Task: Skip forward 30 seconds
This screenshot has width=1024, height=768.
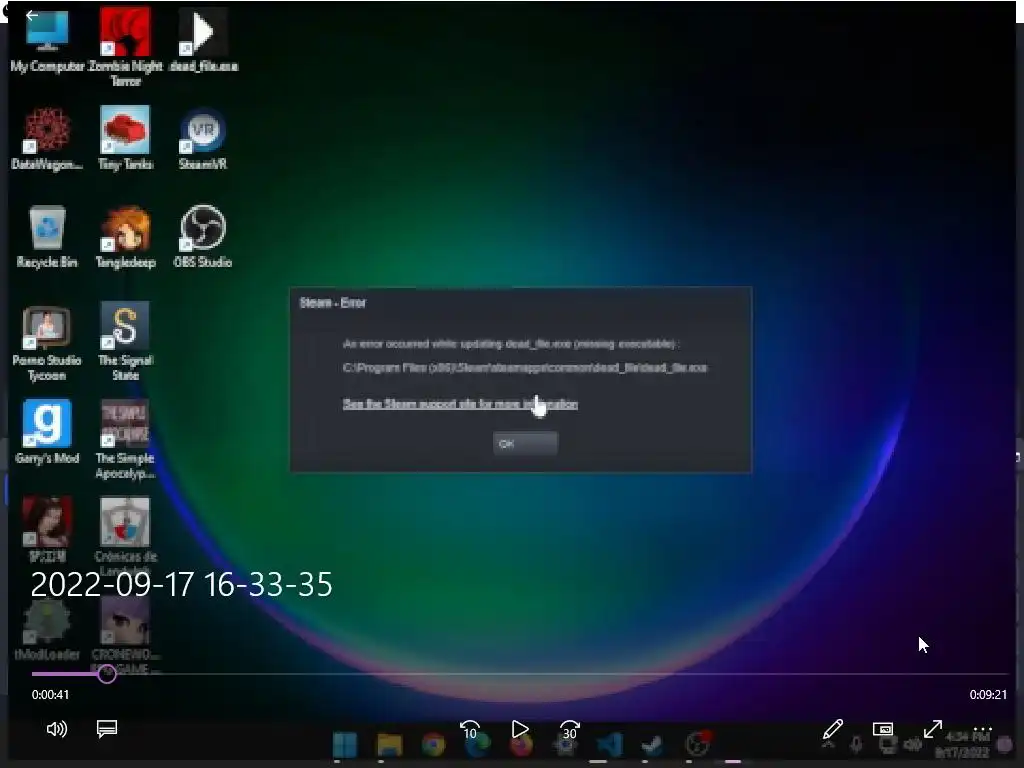Action: (569, 729)
